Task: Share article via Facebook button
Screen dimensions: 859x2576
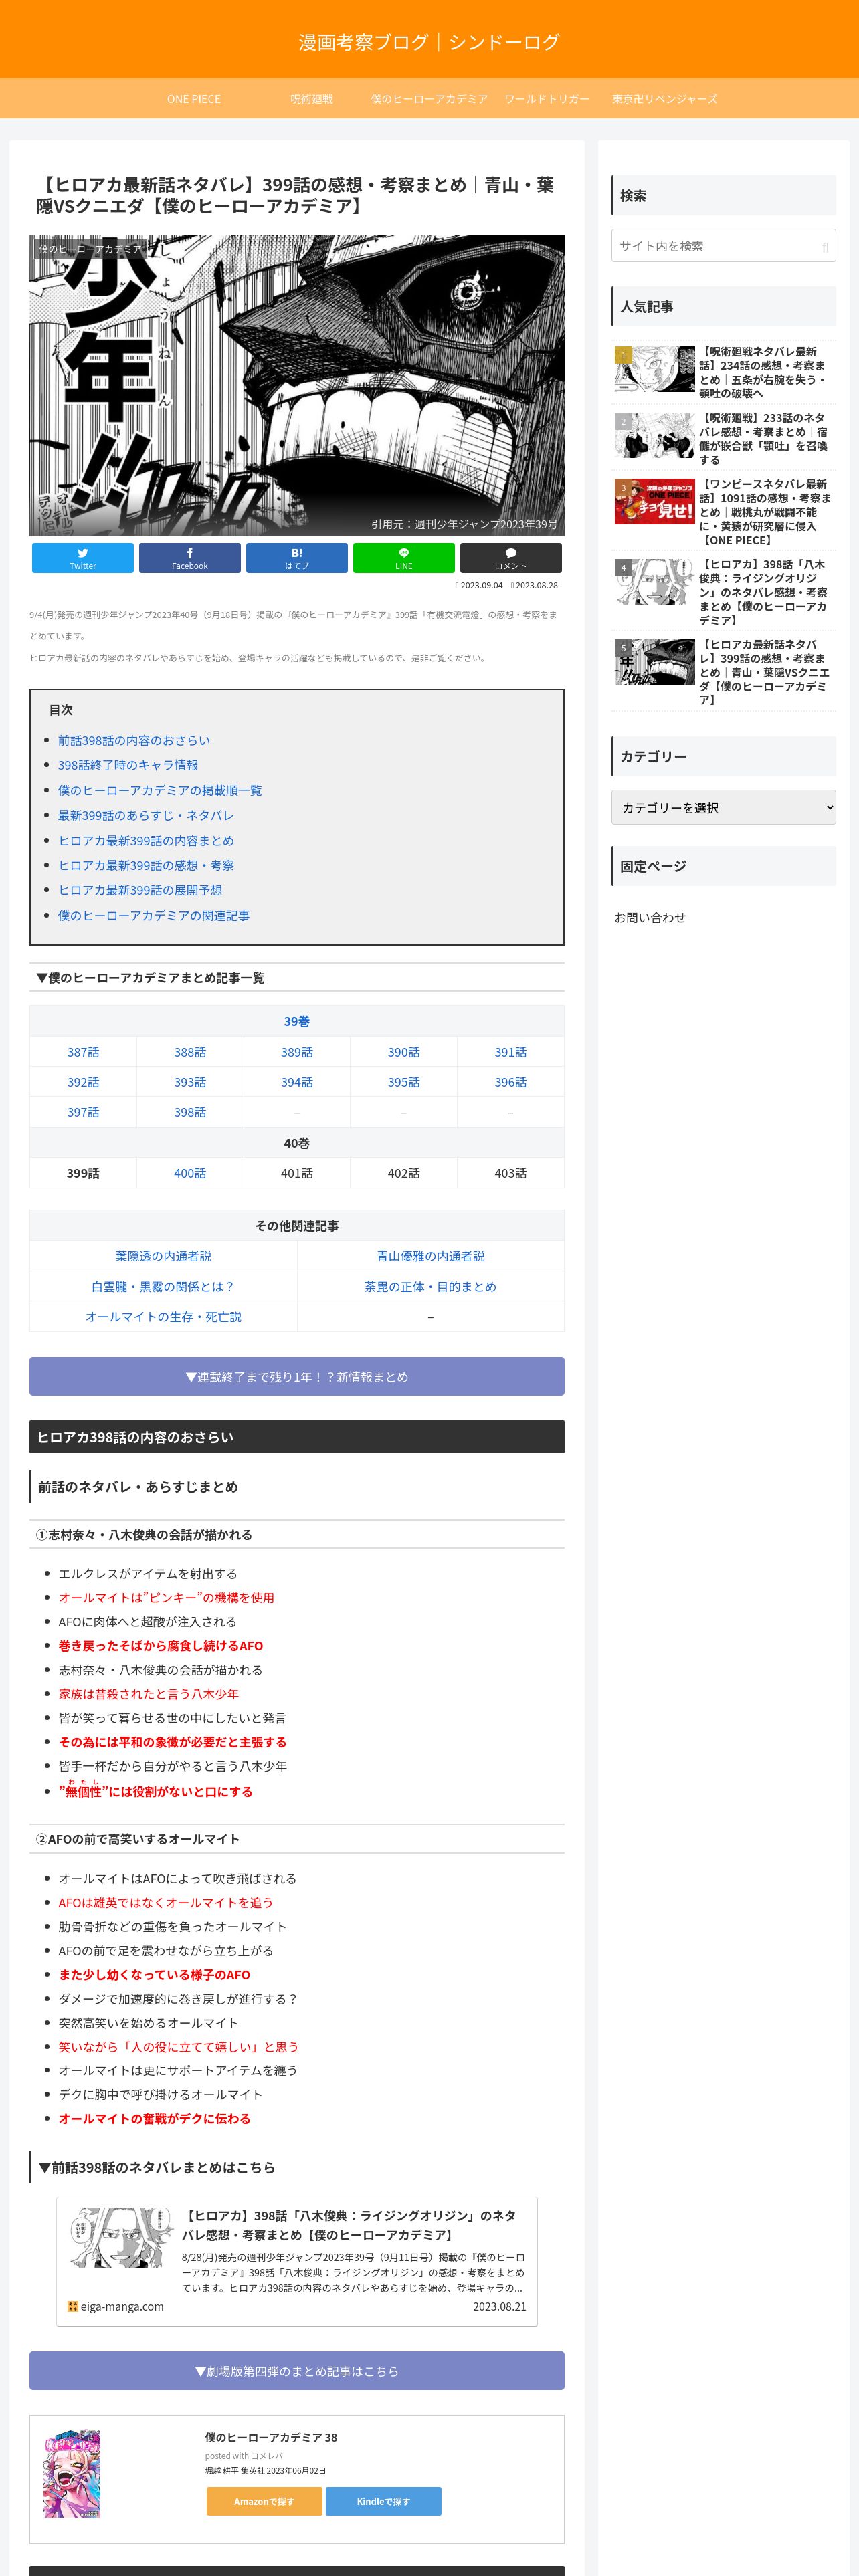Action: [189, 558]
